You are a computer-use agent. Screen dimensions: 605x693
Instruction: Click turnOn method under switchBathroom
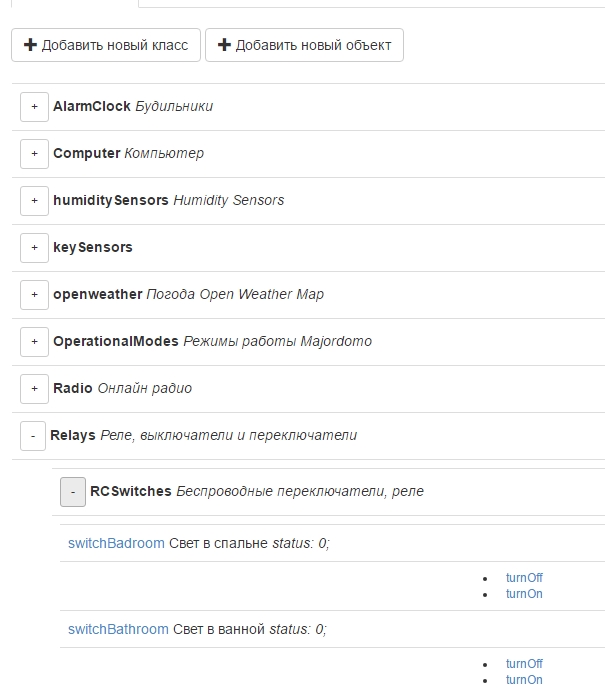[524, 680]
